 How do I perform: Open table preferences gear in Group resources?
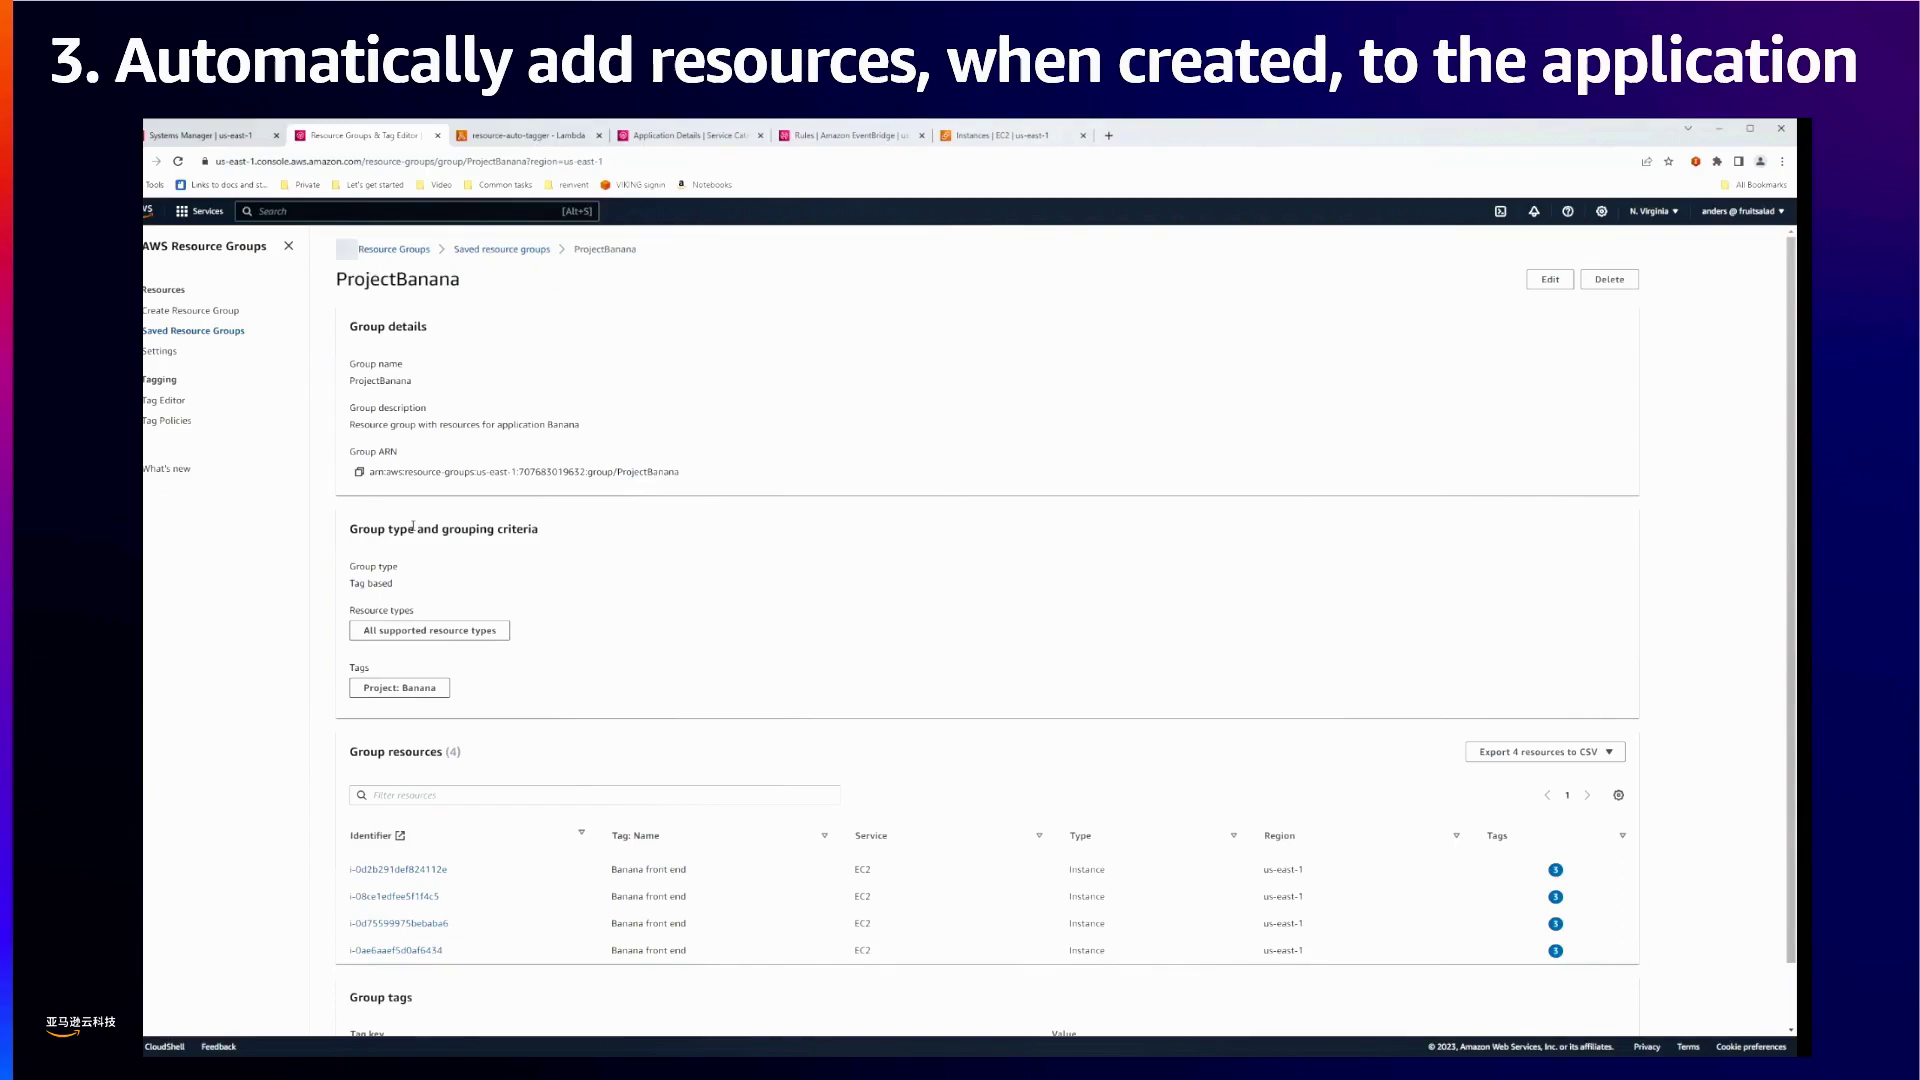(1619, 795)
